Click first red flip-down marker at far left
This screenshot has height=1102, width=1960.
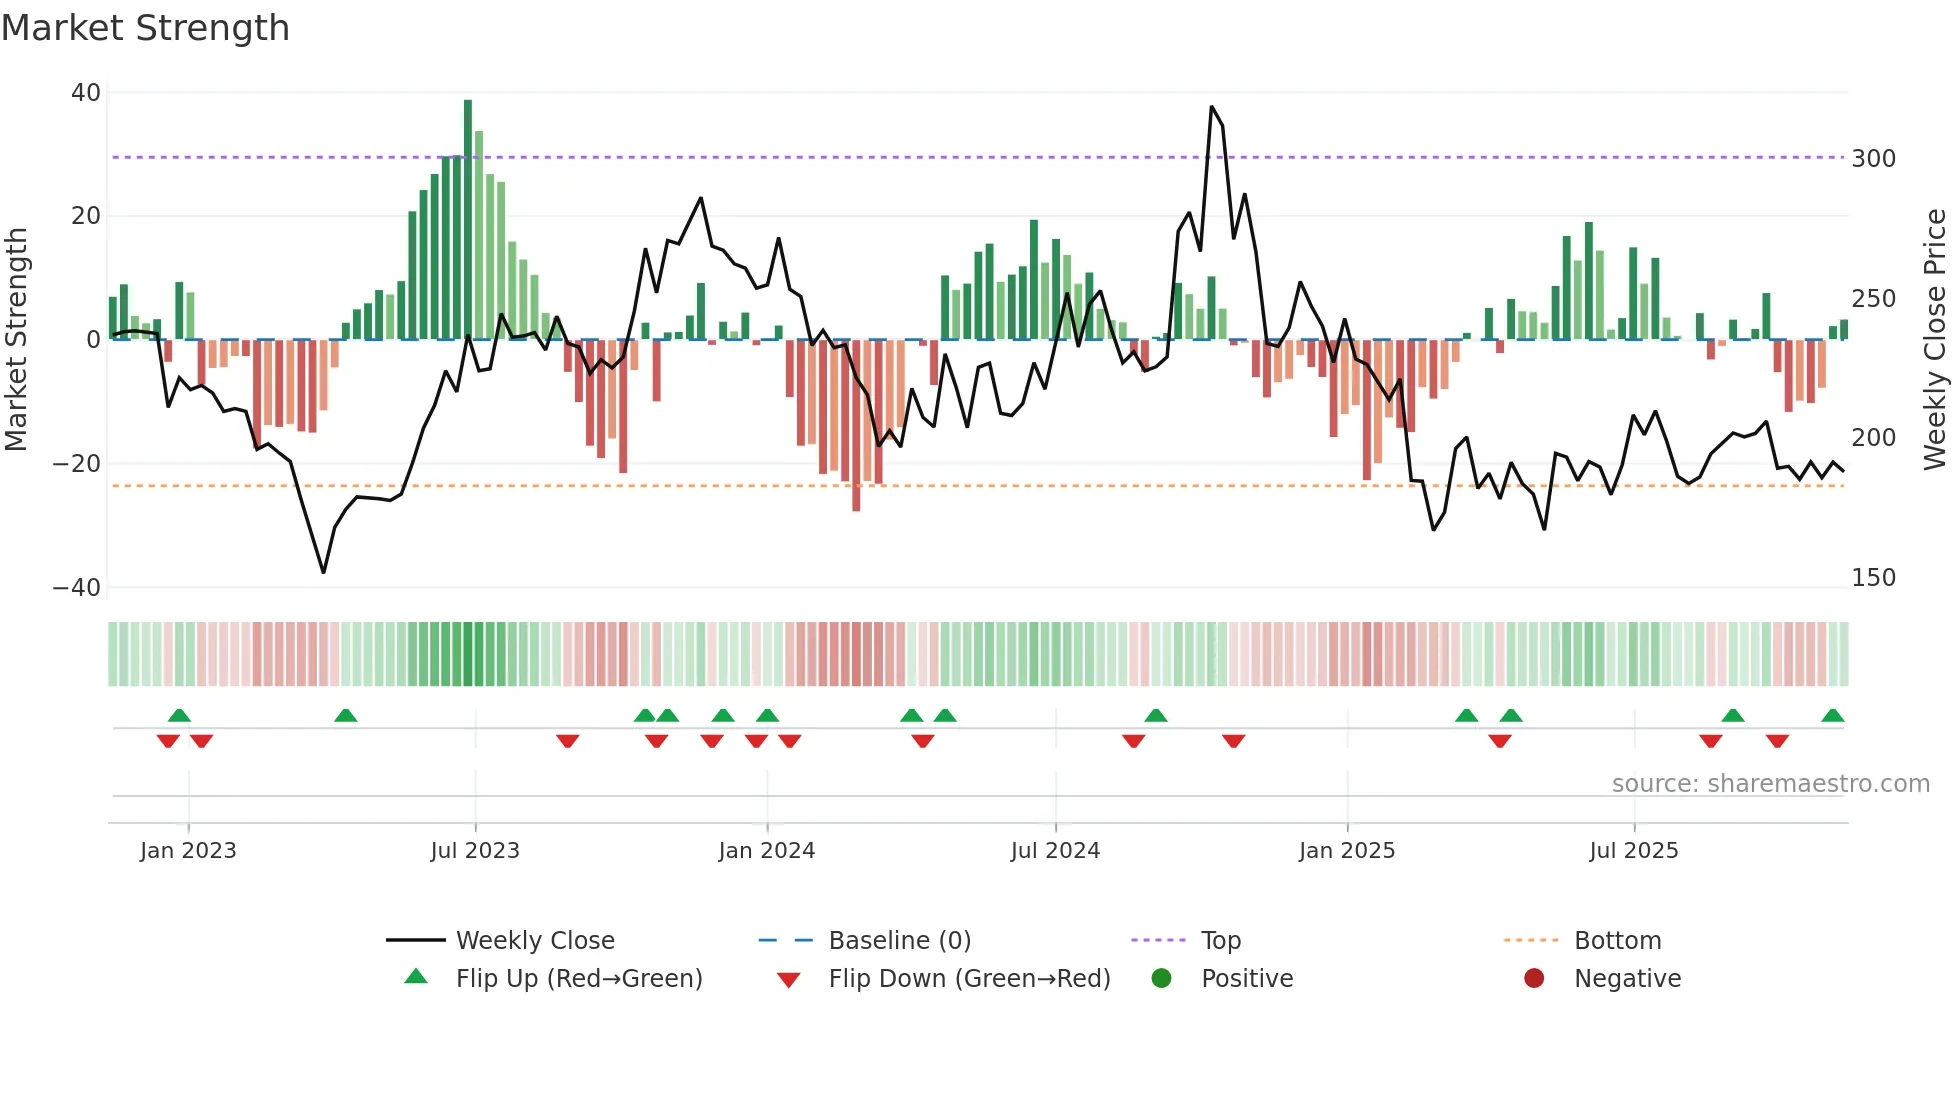(x=168, y=741)
